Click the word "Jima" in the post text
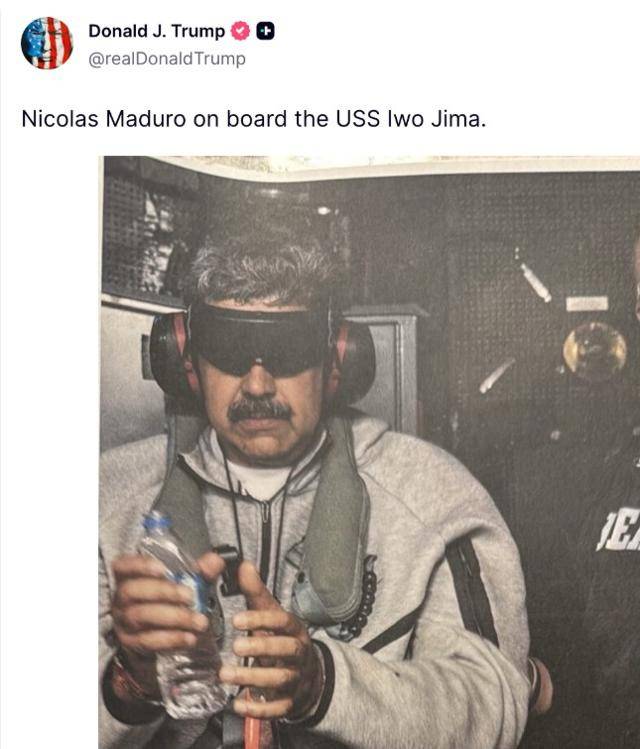Viewport: 640px width, 749px height. [x=458, y=119]
